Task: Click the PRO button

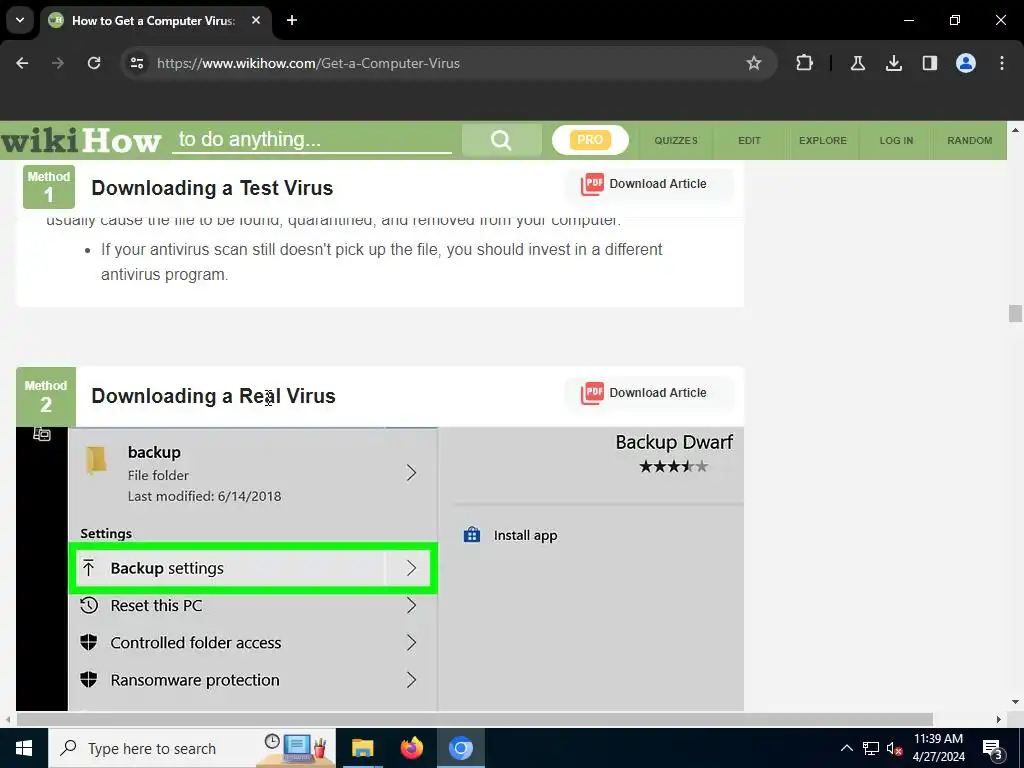Action: tap(590, 140)
